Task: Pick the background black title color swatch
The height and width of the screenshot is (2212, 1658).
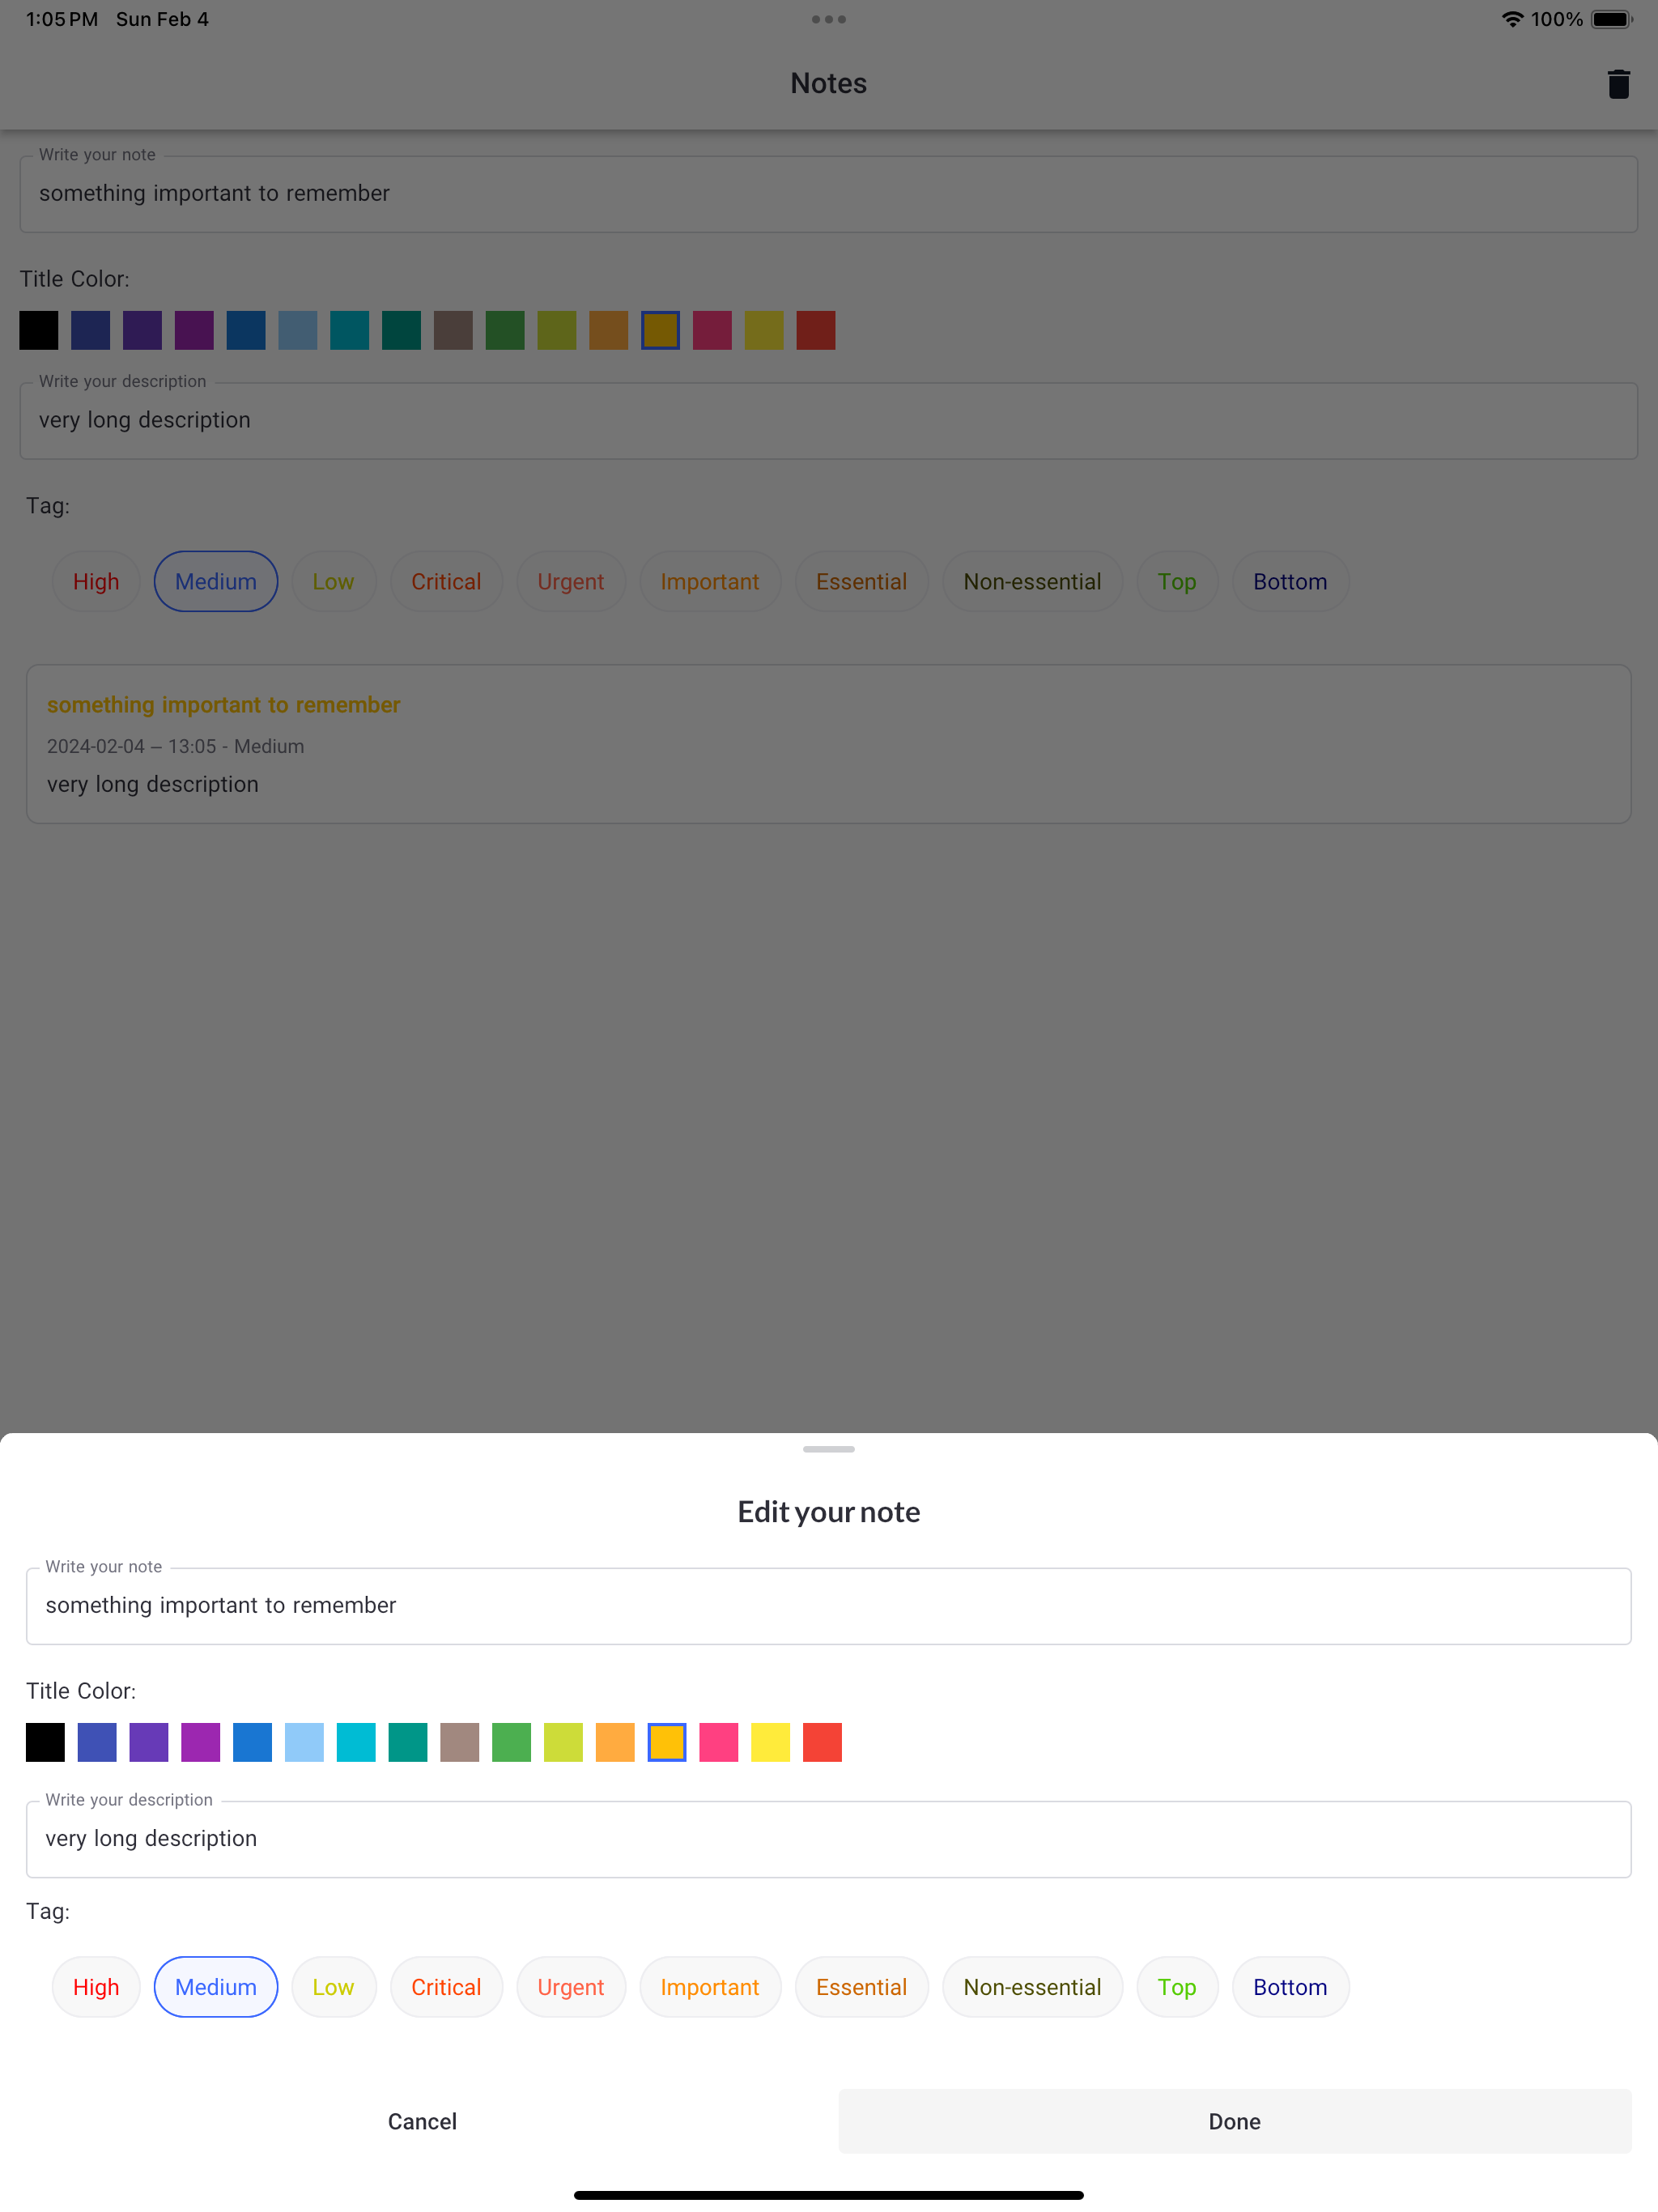Action: [x=39, y=330]
